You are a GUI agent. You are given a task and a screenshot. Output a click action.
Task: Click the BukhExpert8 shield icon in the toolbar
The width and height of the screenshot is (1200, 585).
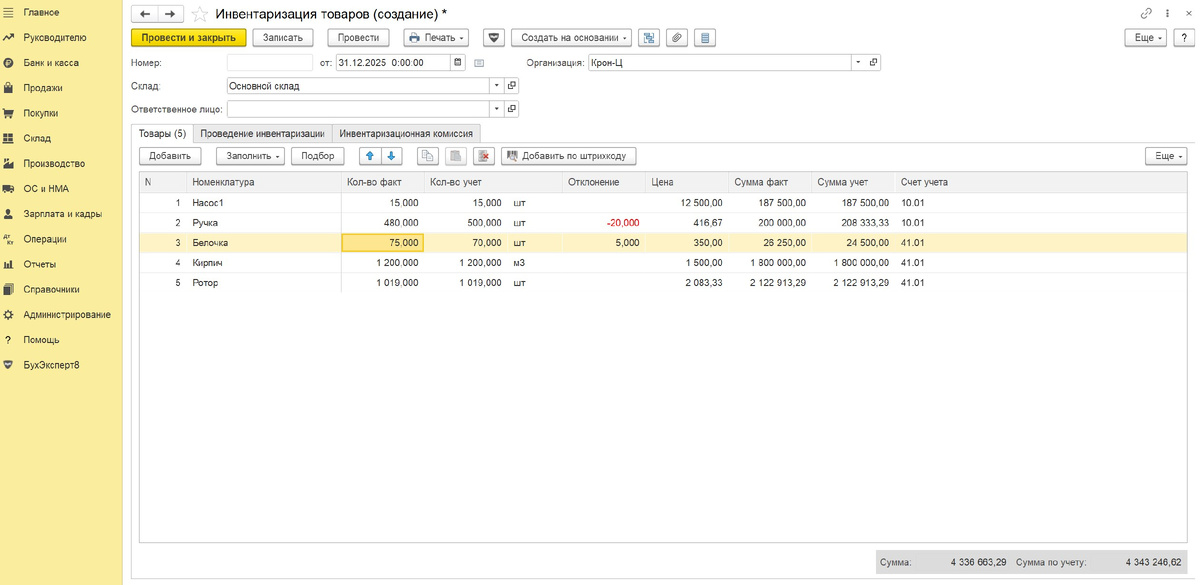coord(493,37)
